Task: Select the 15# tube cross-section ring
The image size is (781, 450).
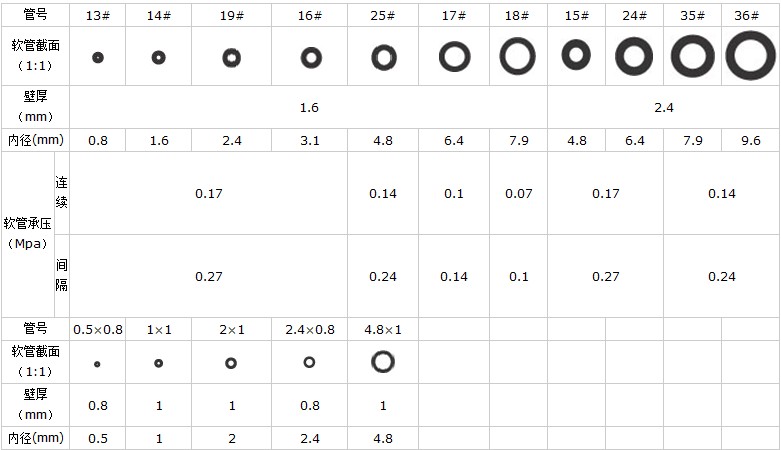Action: point(576,54)
